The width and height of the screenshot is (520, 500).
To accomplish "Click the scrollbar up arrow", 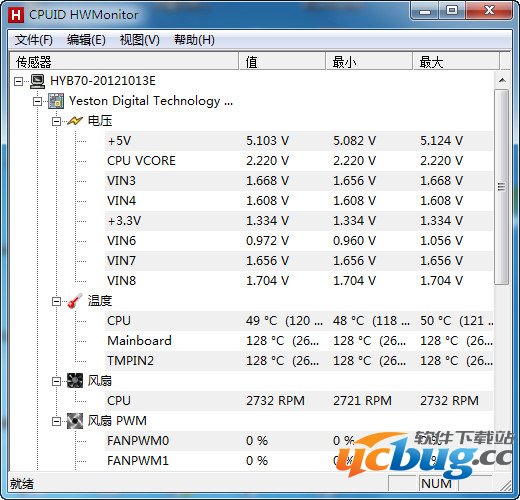I will pos(502,80).
